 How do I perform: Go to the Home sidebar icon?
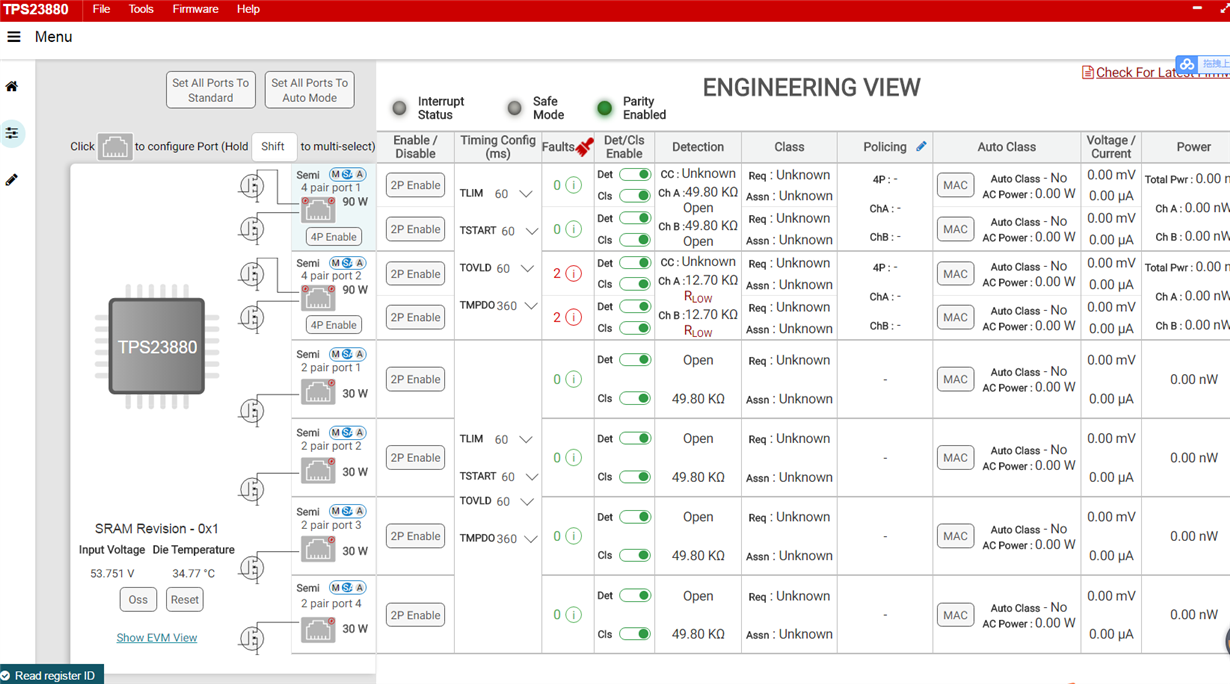[x=12, y=87]
